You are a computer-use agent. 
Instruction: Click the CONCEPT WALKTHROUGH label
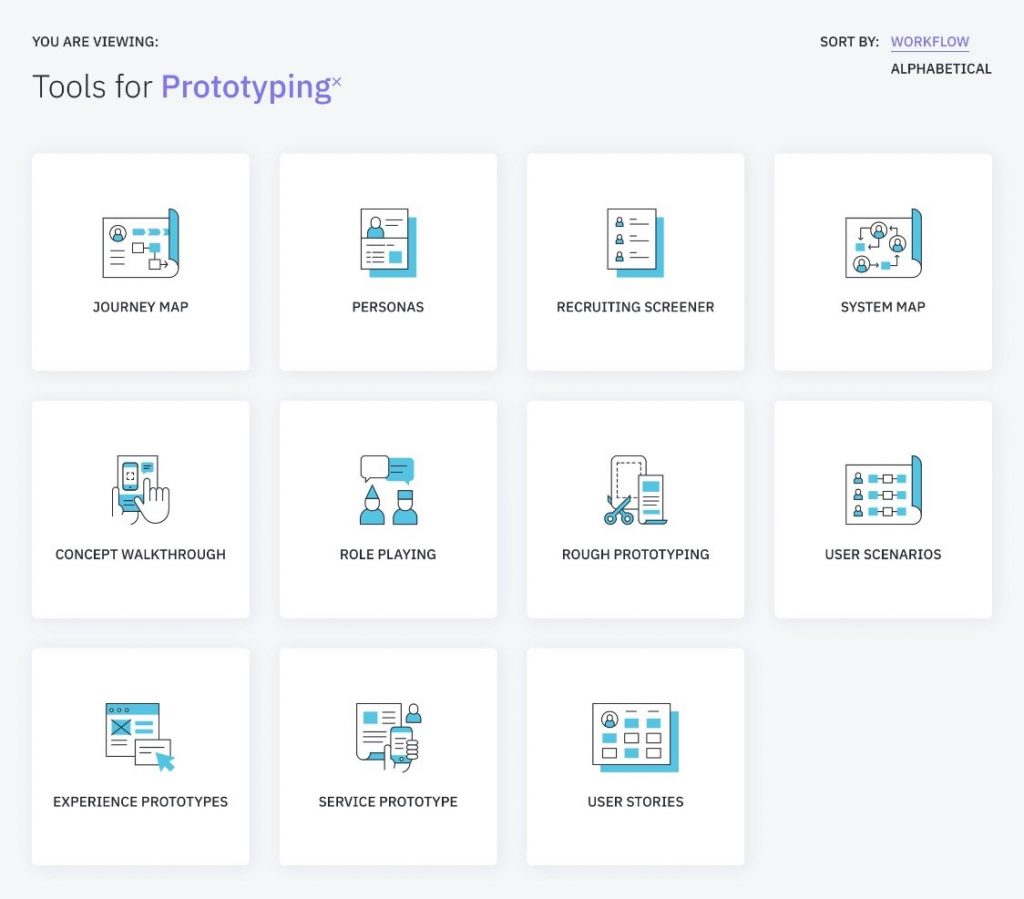tap(140, 554)
